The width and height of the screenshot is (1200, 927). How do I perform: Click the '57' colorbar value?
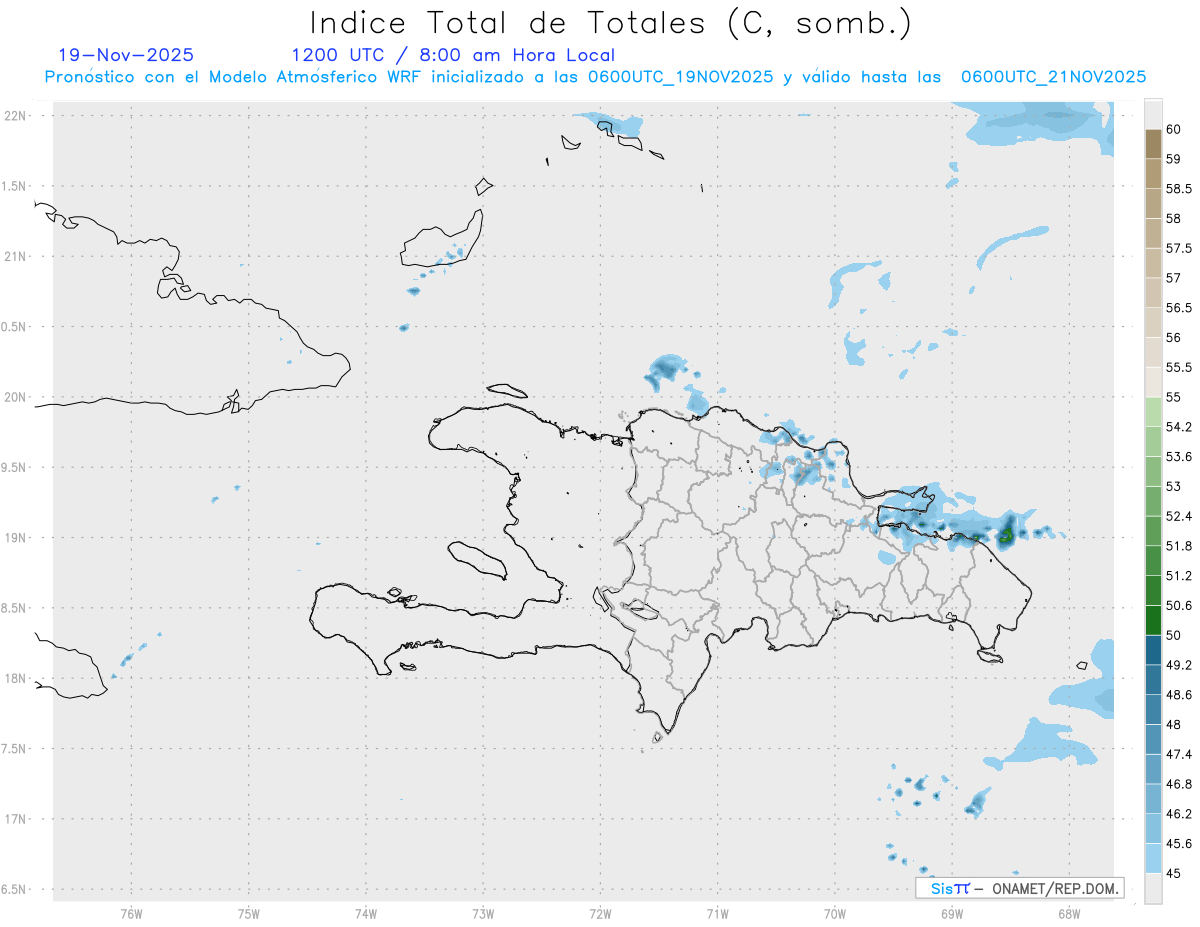[1174, 277]
